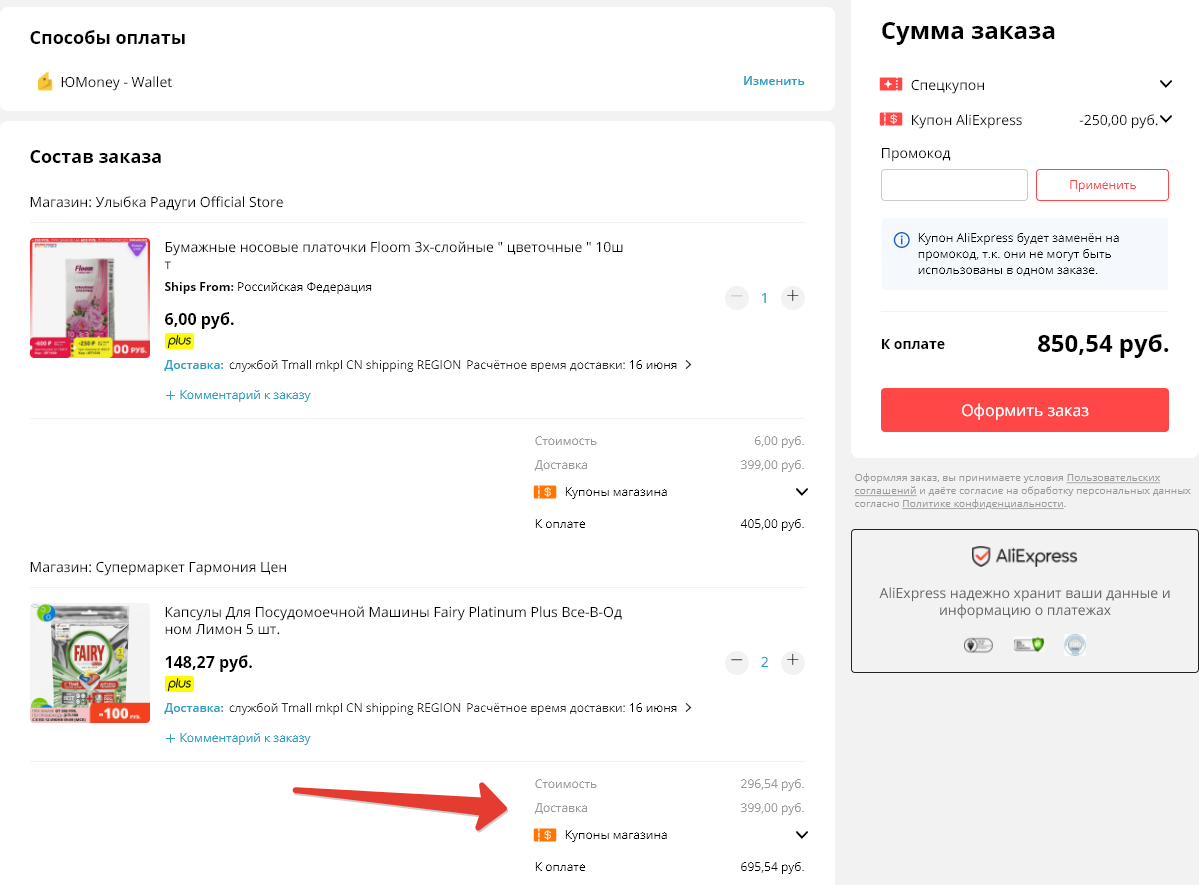Click subtotal 405,00 руб. for first store
Image resolution: width=1199 pixels, height=885 pixels.
click(772, 524)
